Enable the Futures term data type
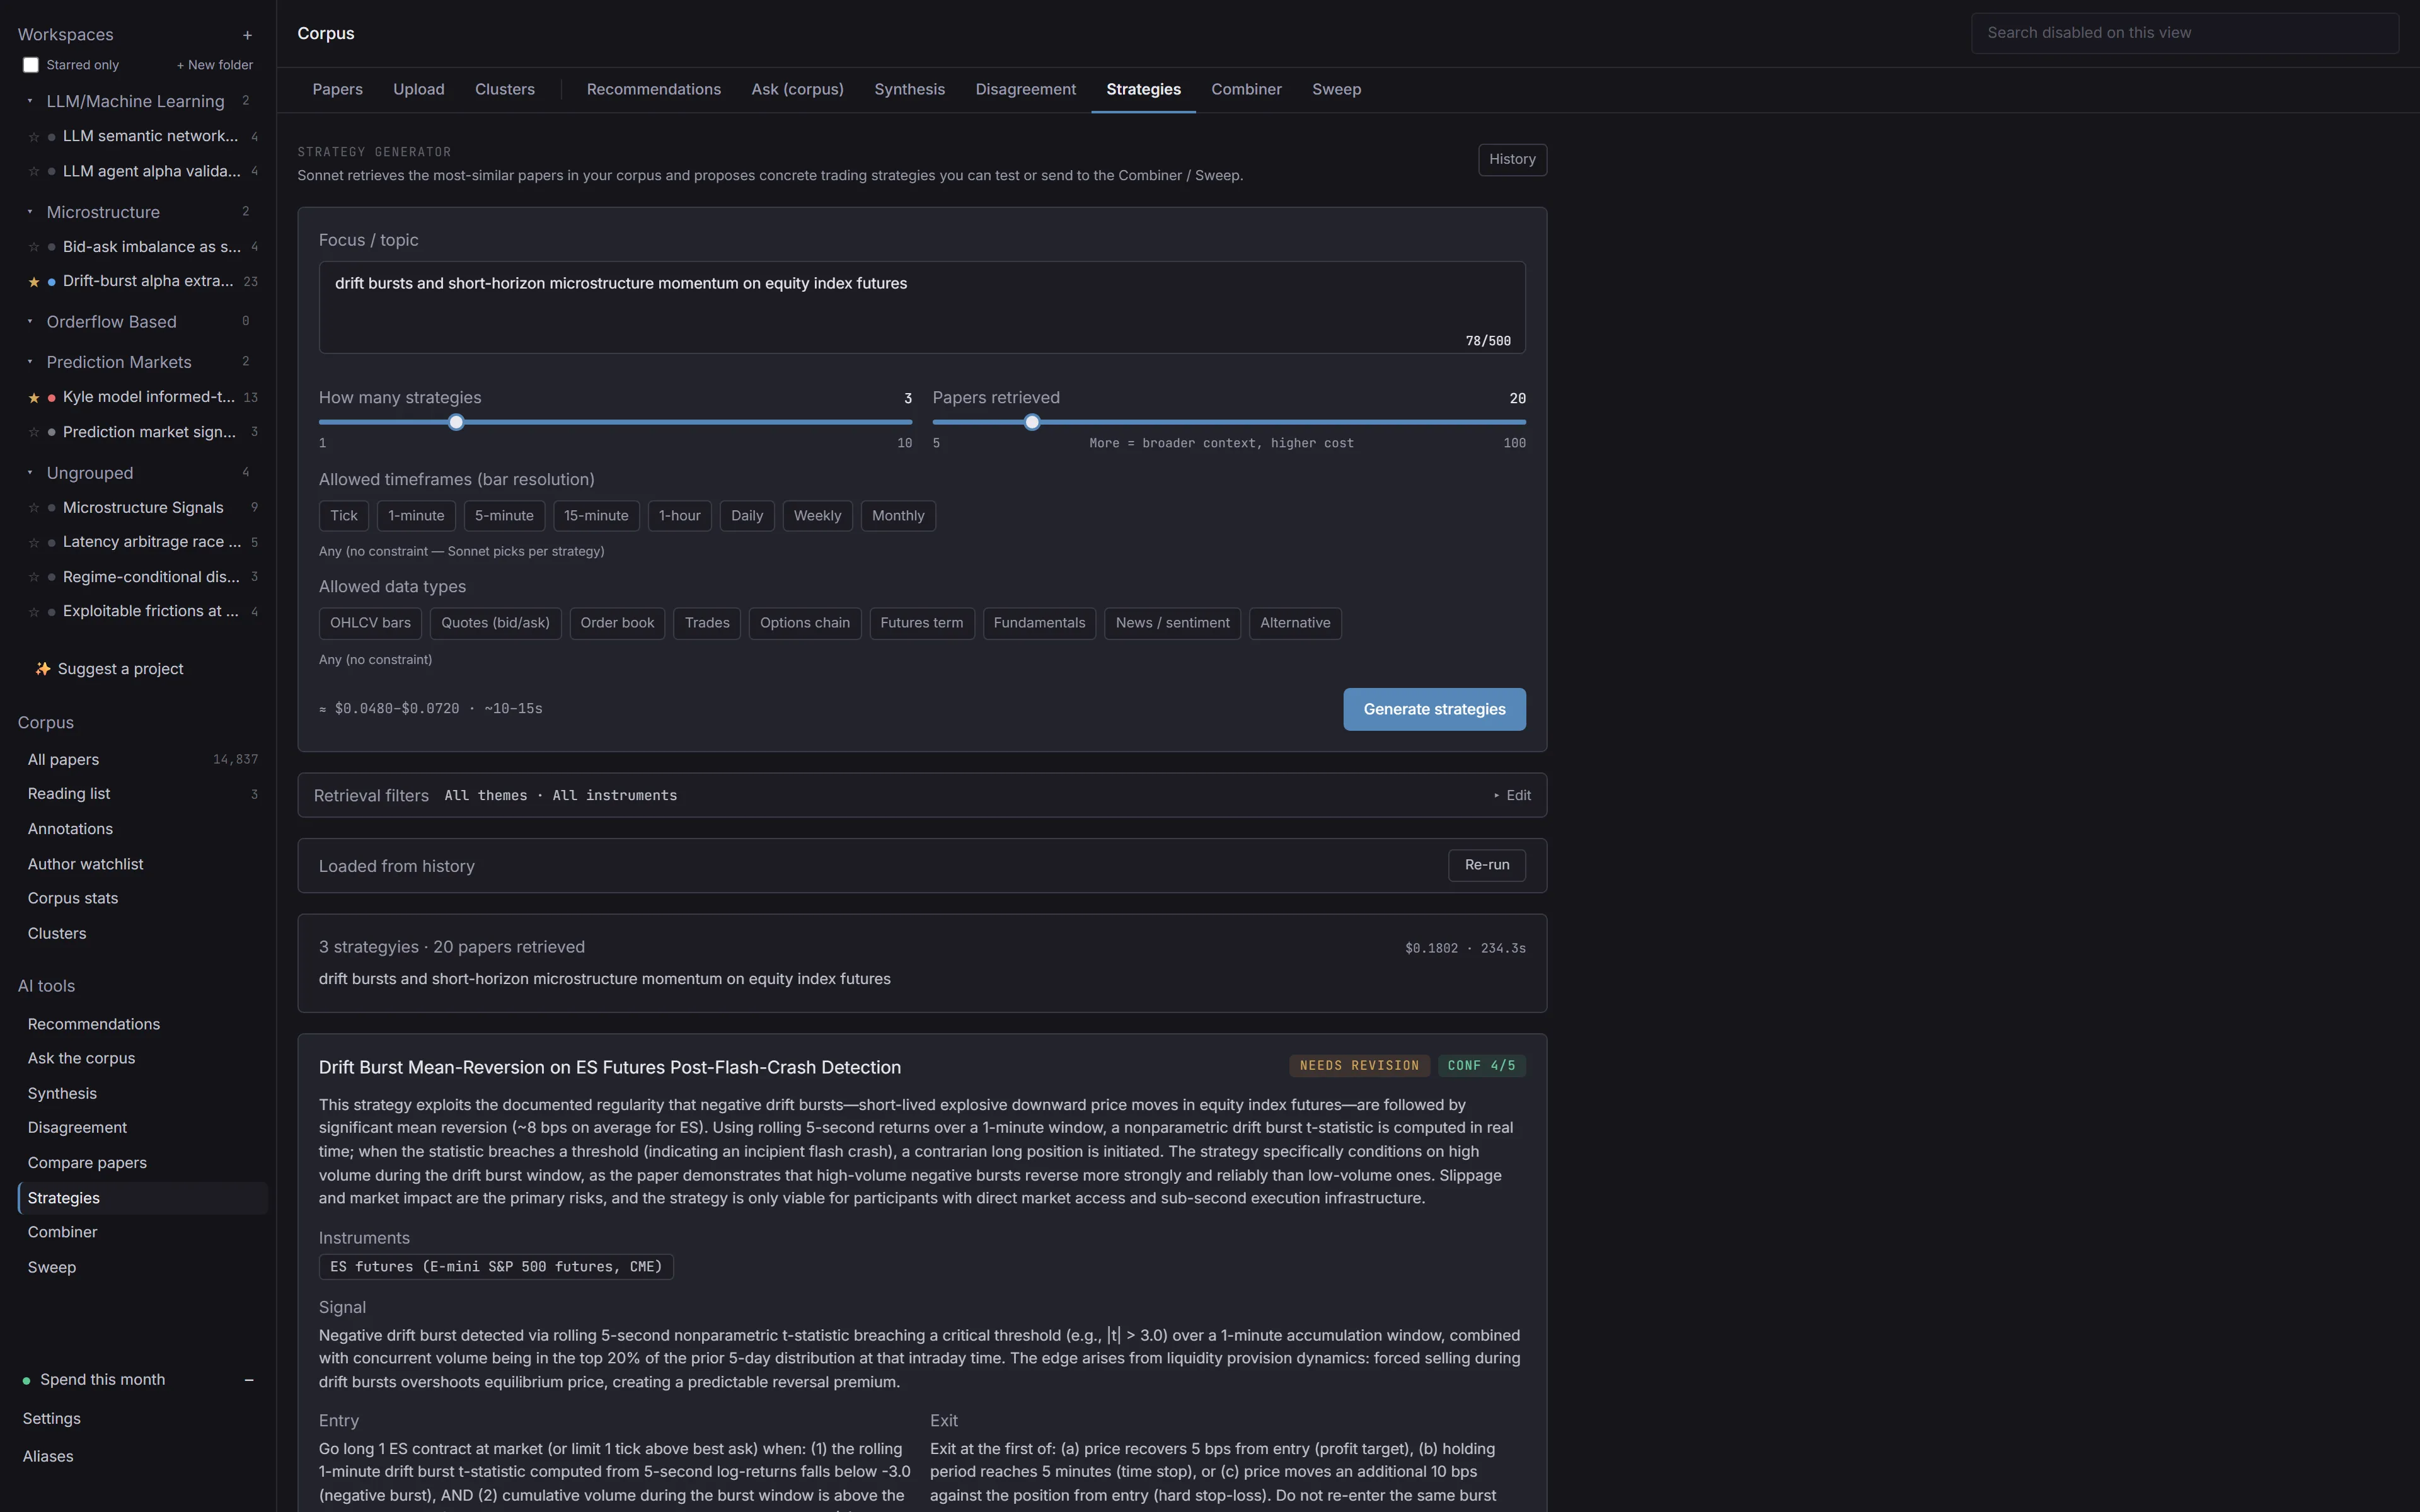 click(922, 623)
